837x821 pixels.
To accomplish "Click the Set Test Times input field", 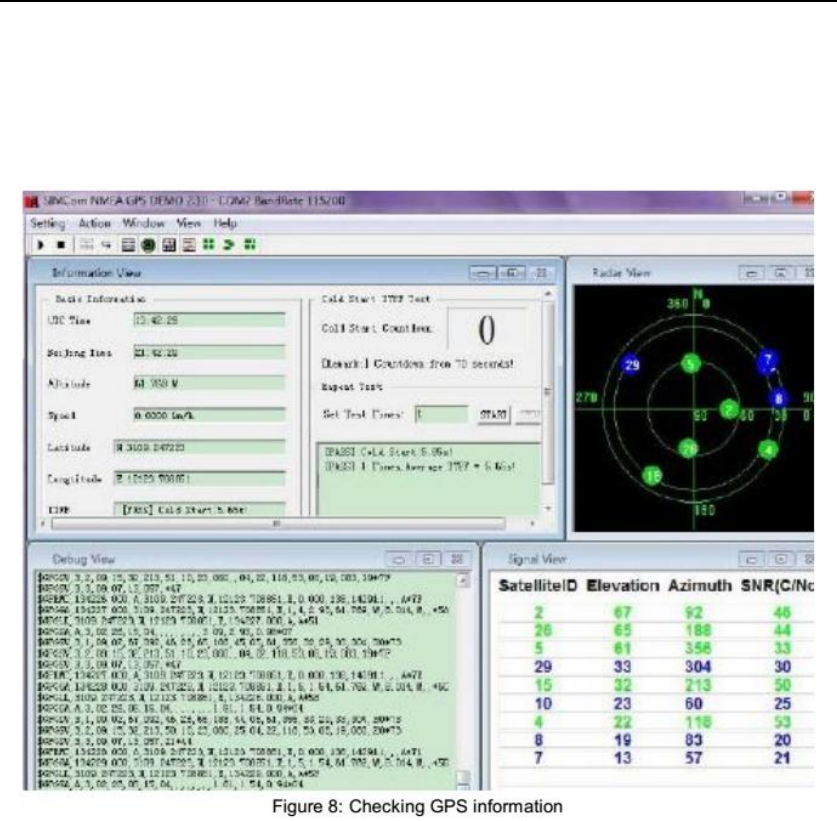I will coord(441,414).
